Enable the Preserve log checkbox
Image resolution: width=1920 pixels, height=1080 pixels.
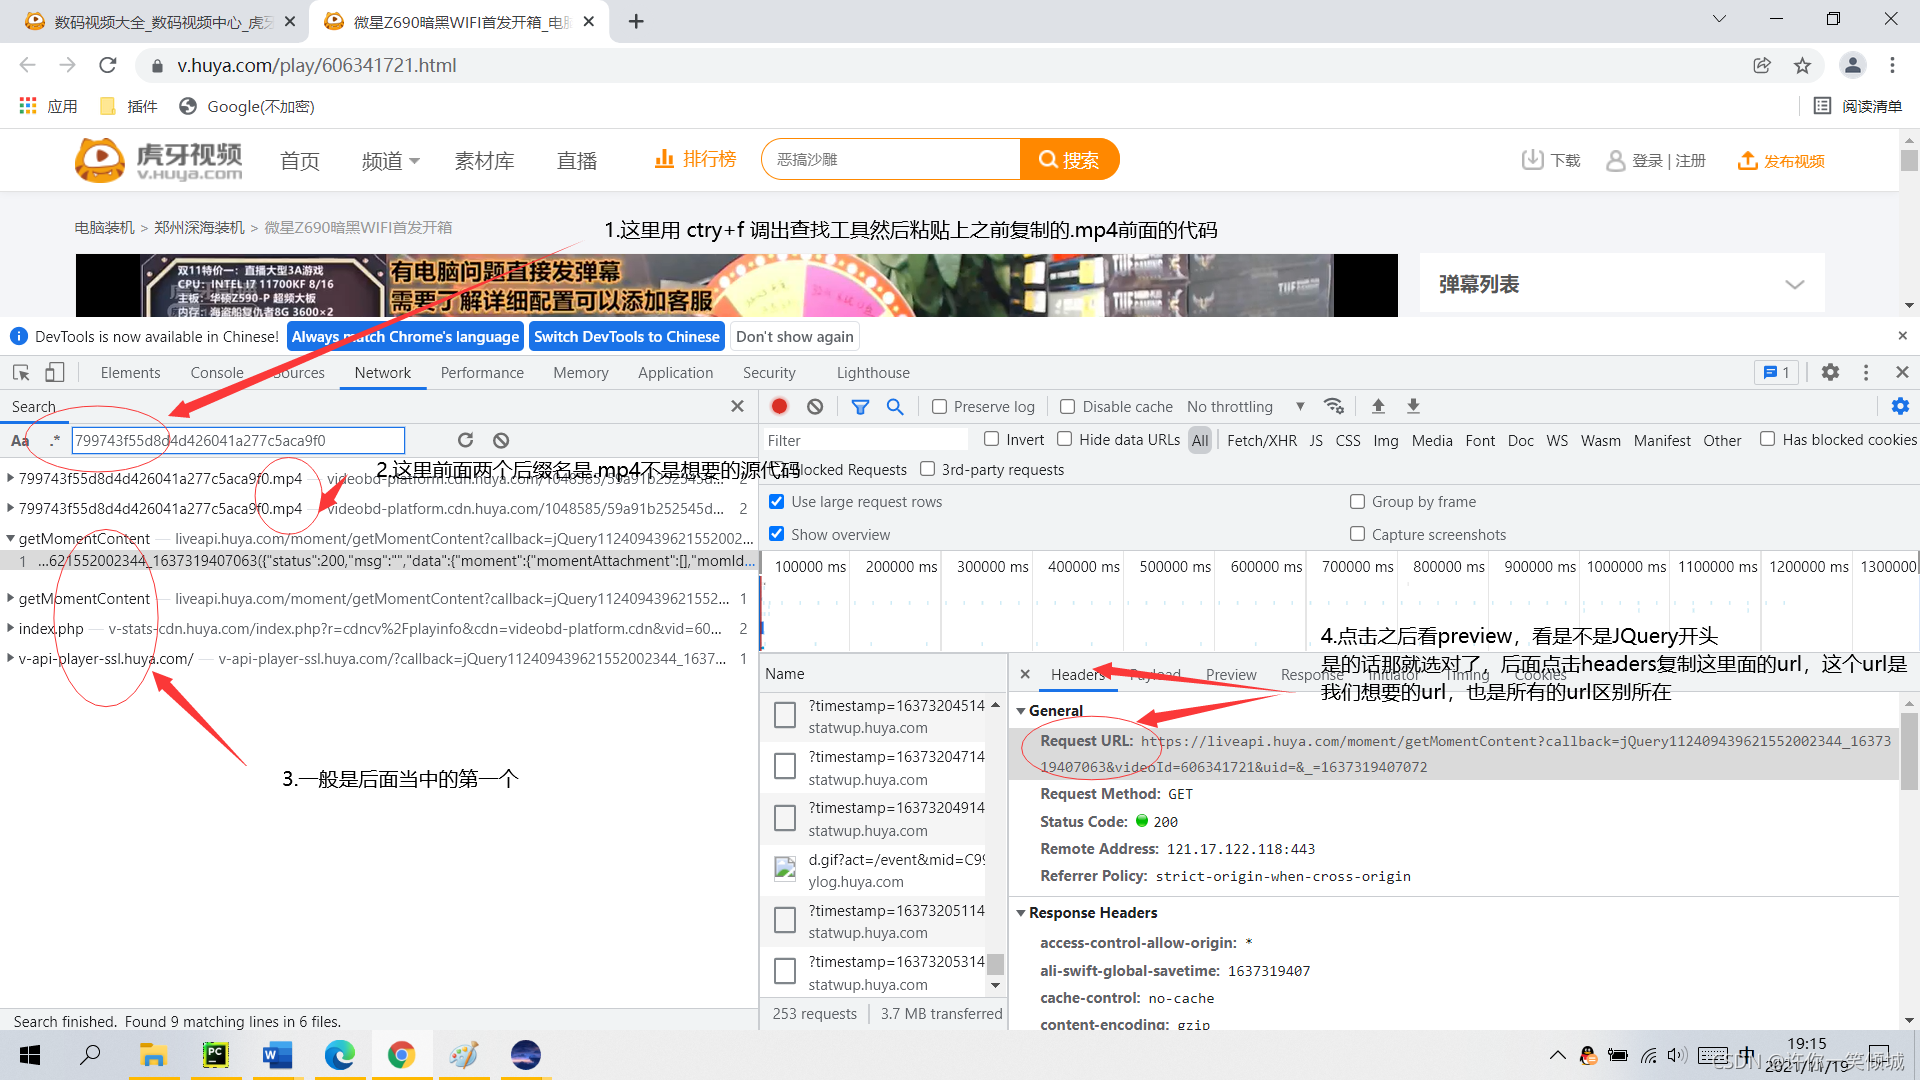pyautogui.click(x=939, y=406)
